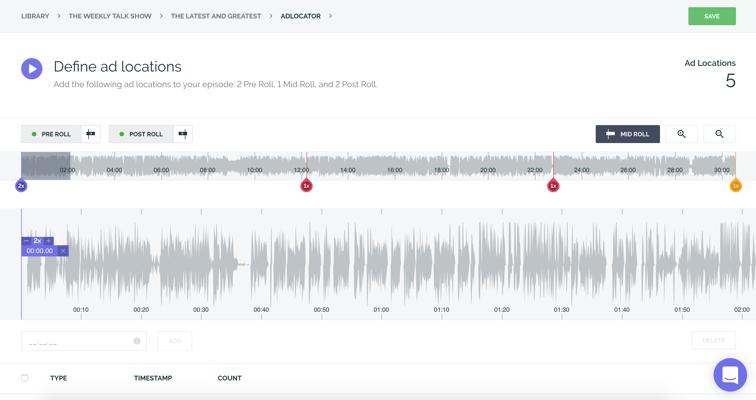Select the orange post roll marker at the end
Image resolution: width=756 pixels, height=400 pixels.
point(735,186)
